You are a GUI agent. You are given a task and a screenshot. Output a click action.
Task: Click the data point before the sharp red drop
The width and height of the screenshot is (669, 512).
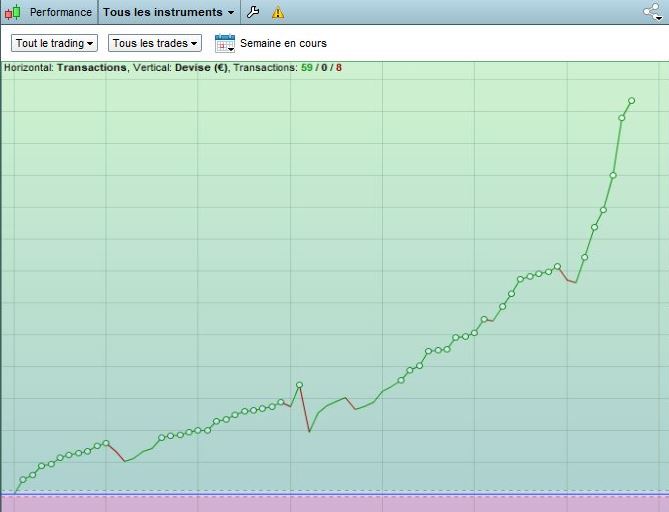pyautogui.click(x=299, y=385)
